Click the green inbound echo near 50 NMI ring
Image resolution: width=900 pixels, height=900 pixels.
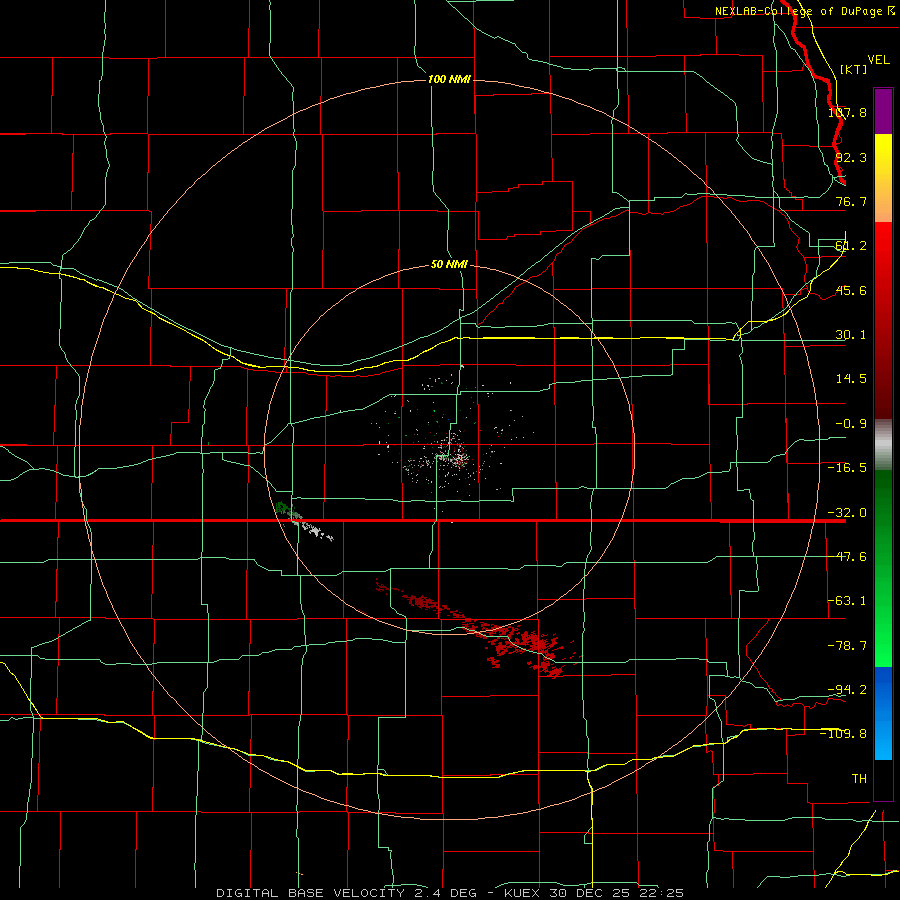tap(283, 508)
